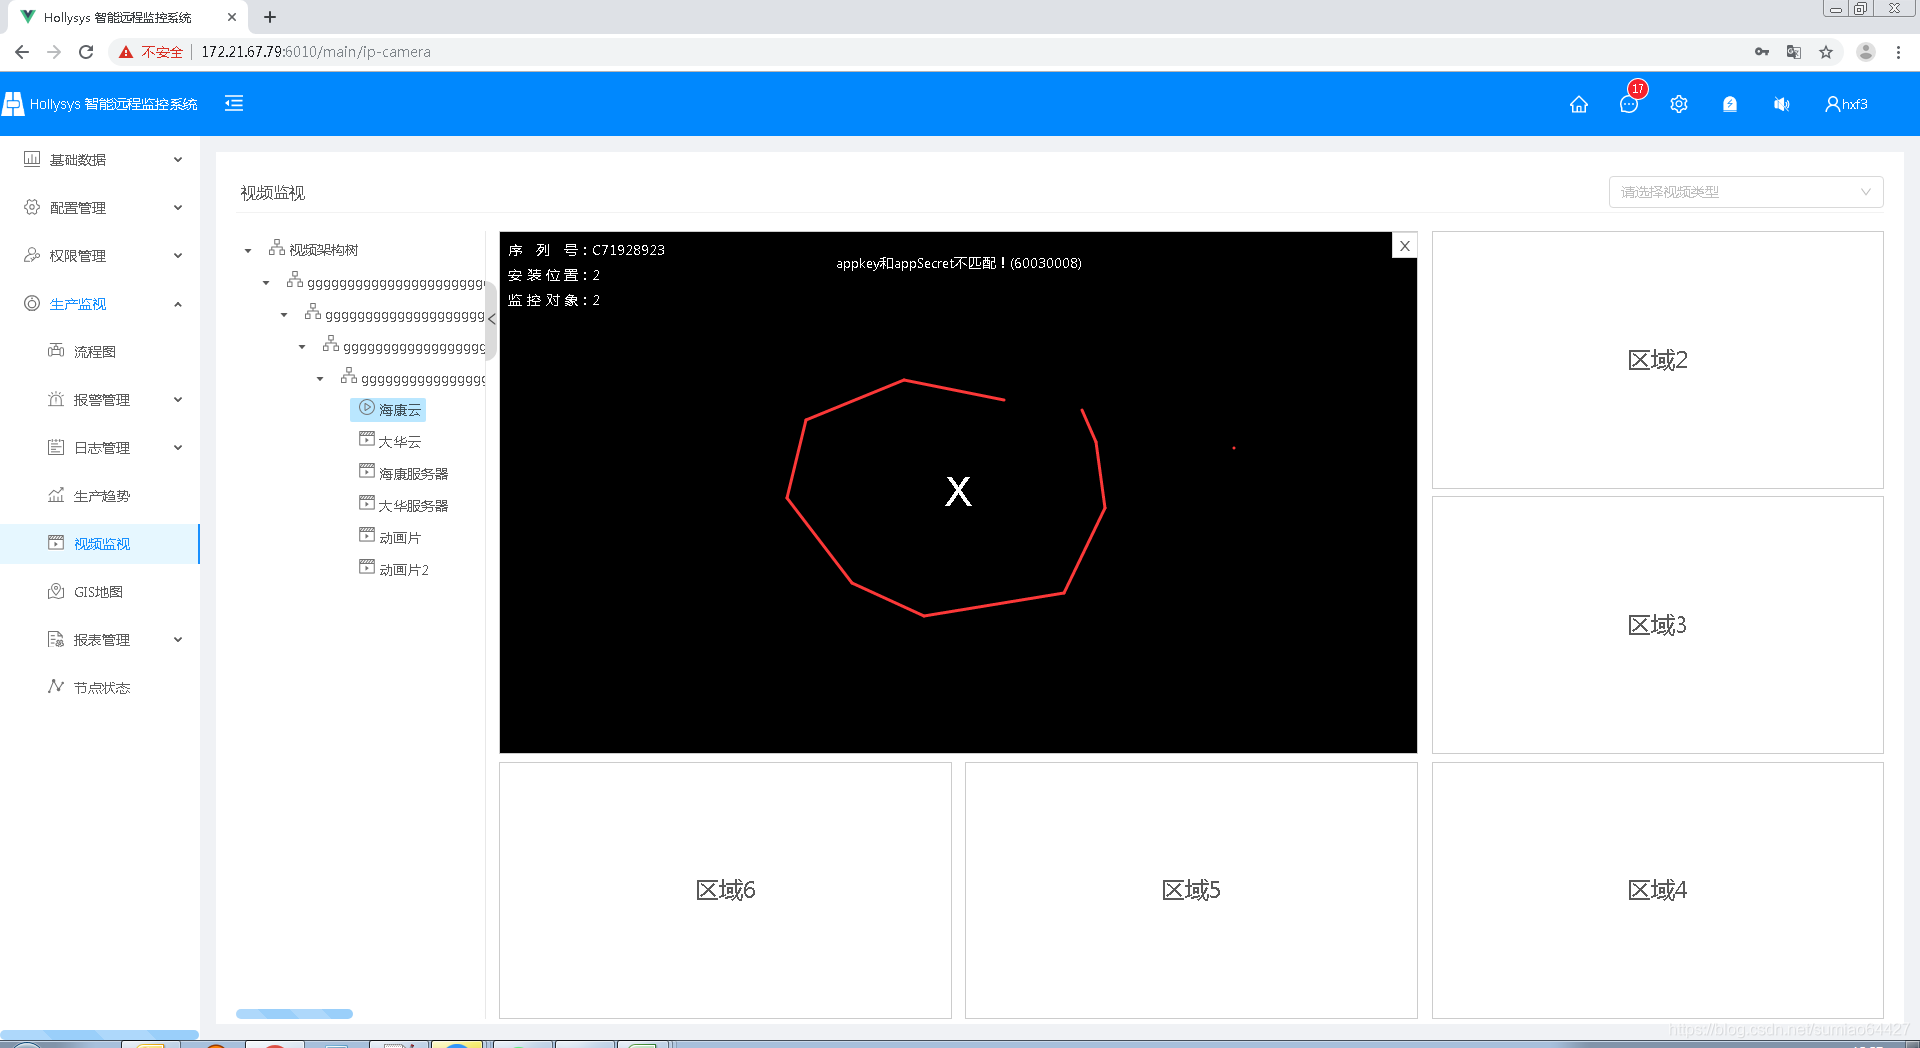This screenshot has width=1920, height=1048.
Task: Select the 海康服务器 camera node
Action: click(404, 473)
